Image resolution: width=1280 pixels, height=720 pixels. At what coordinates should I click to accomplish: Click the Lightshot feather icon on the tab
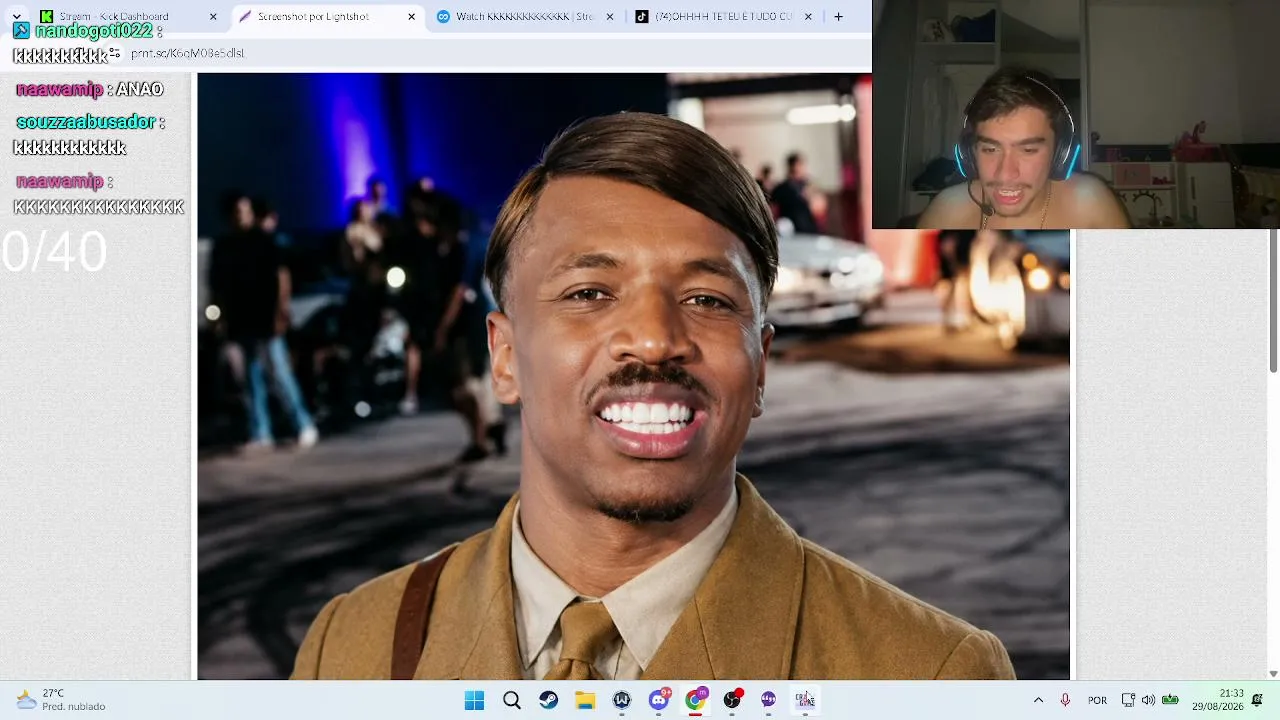coord(245,17)
